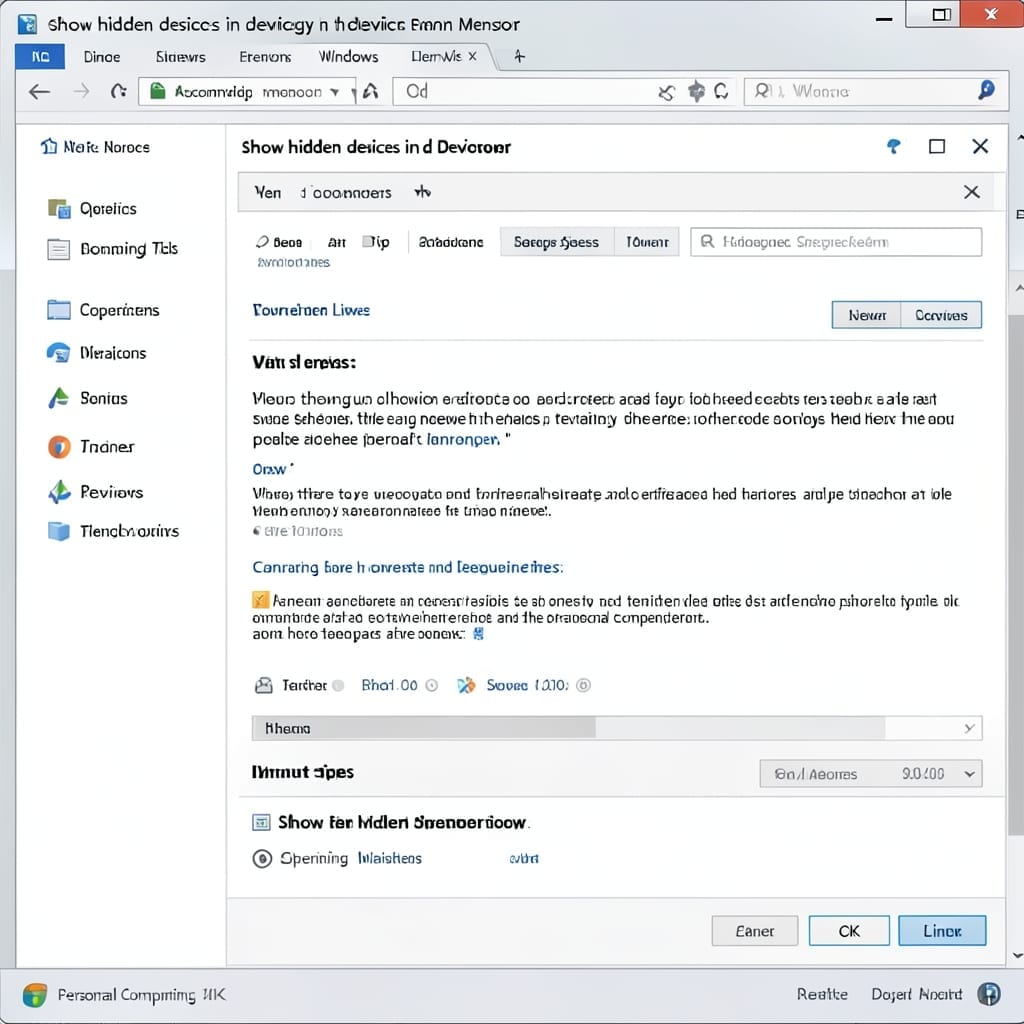
Task: Click the Tnaner orange circle icon
Action: click(59, 447)
